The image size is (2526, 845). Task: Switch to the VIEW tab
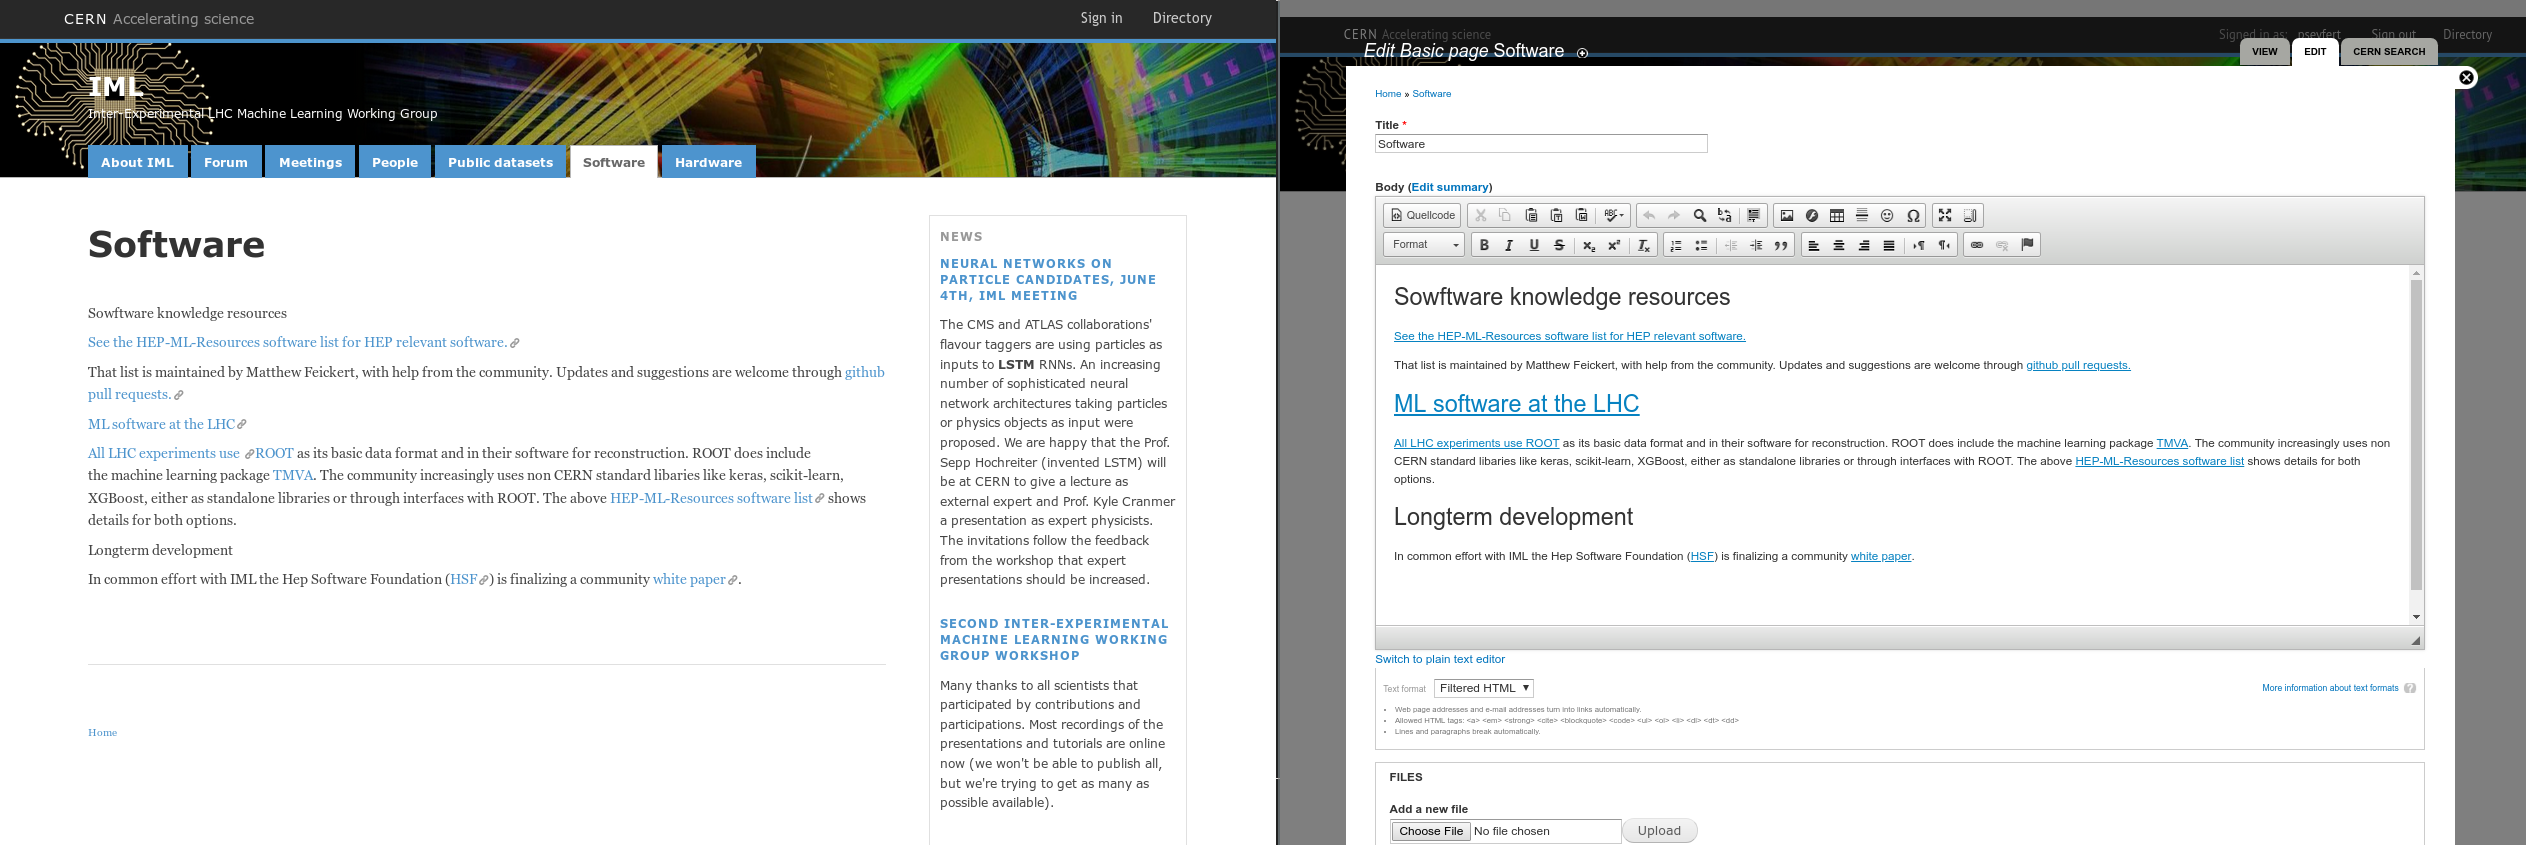(2265, 52)
